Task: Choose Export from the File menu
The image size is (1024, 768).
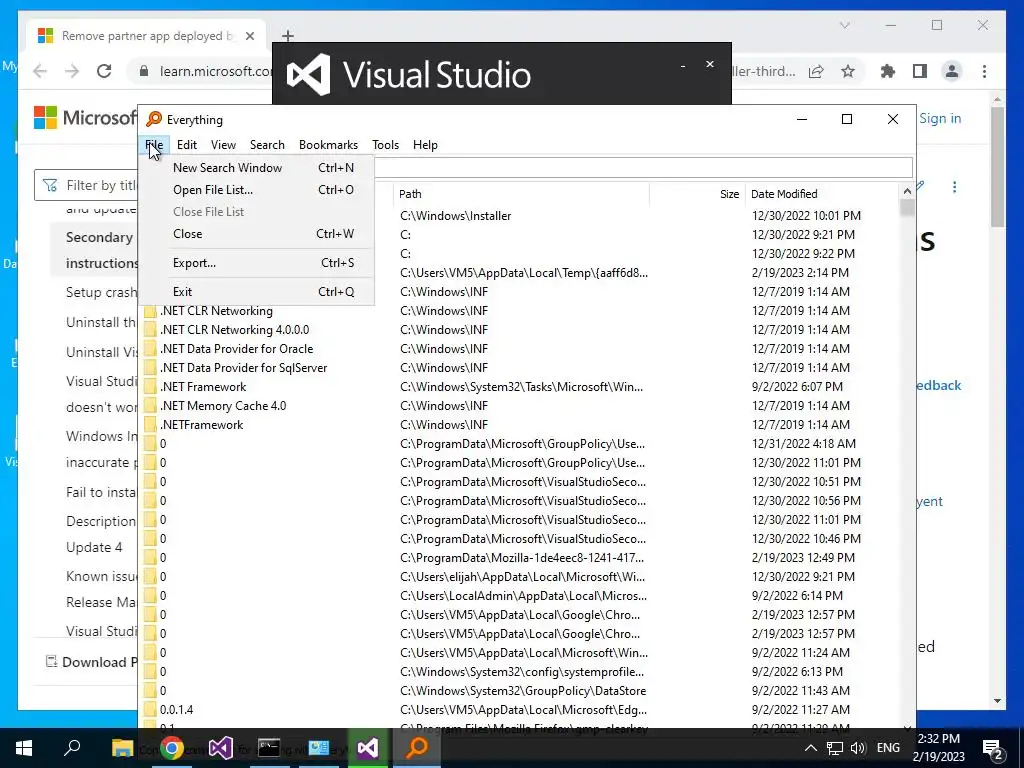Action: pyautogui.click(x=257, y=263)
